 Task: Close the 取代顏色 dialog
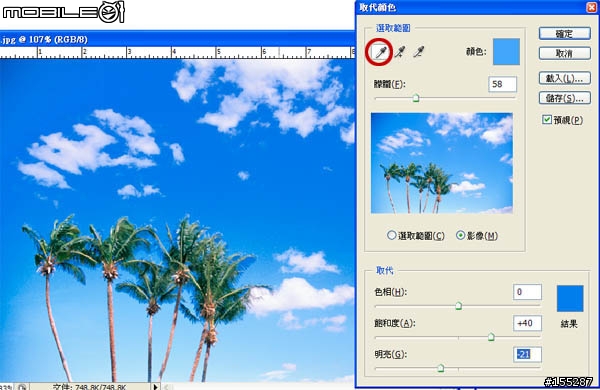(x=591, y=7)
